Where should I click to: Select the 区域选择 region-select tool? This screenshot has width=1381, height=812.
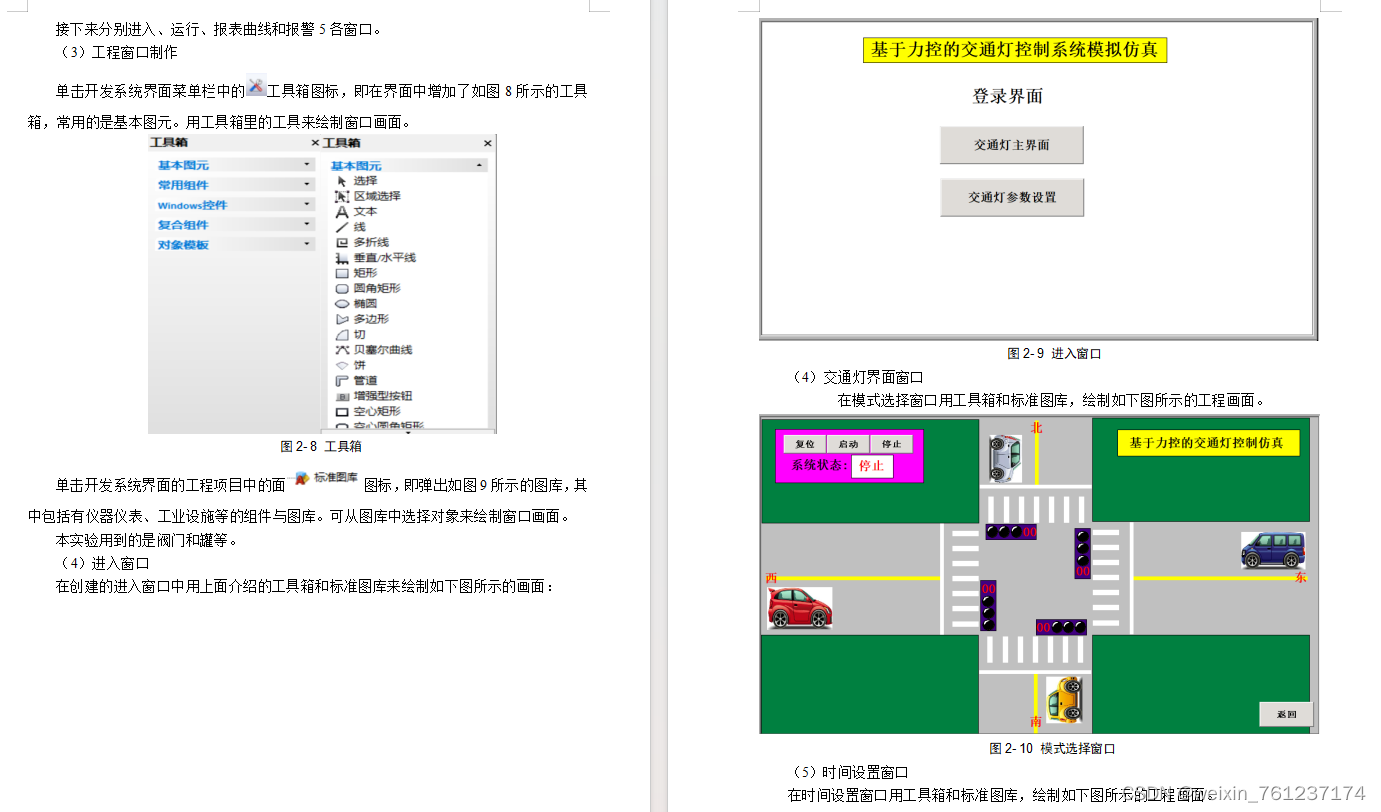(x=367, y=196)
